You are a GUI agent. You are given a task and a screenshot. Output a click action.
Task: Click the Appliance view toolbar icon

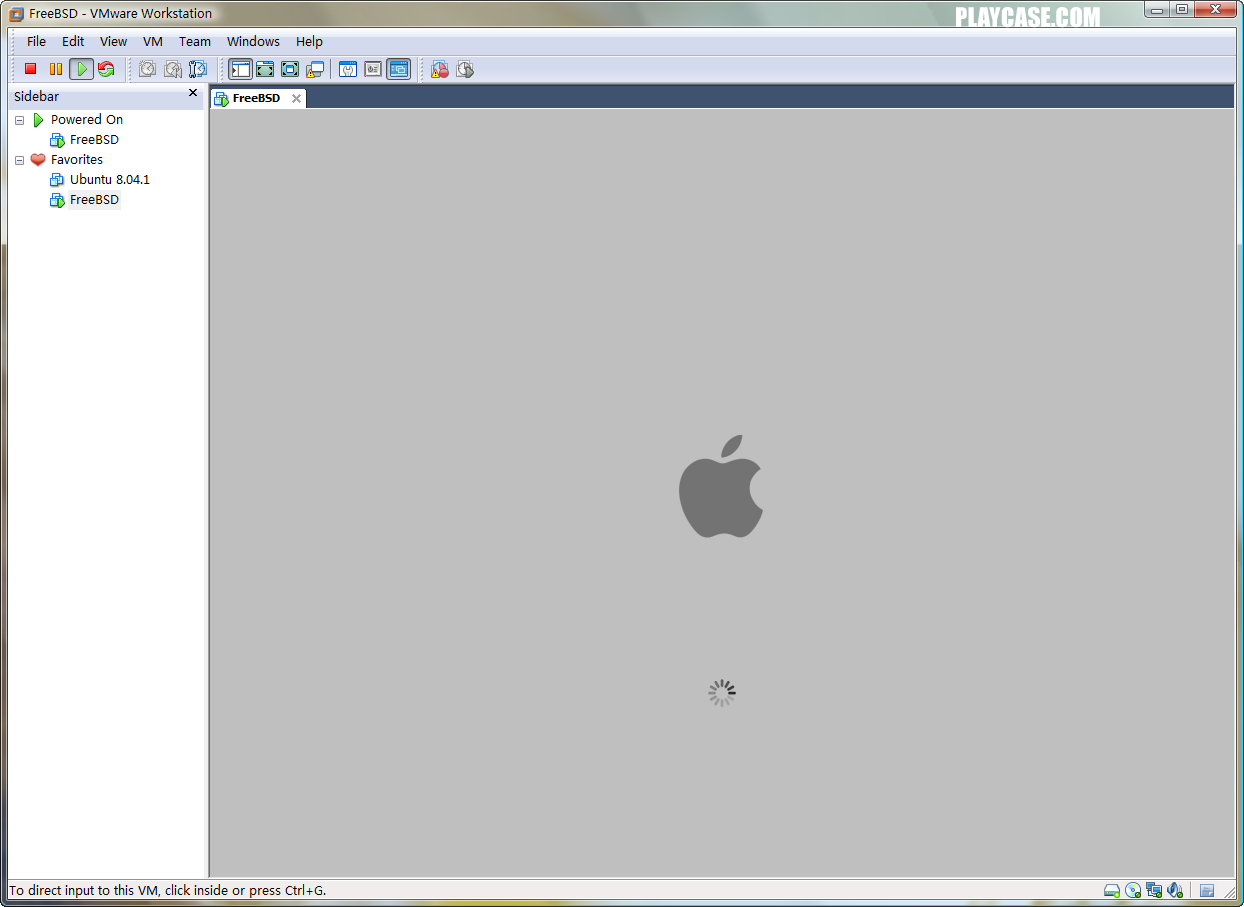(373, 69)
